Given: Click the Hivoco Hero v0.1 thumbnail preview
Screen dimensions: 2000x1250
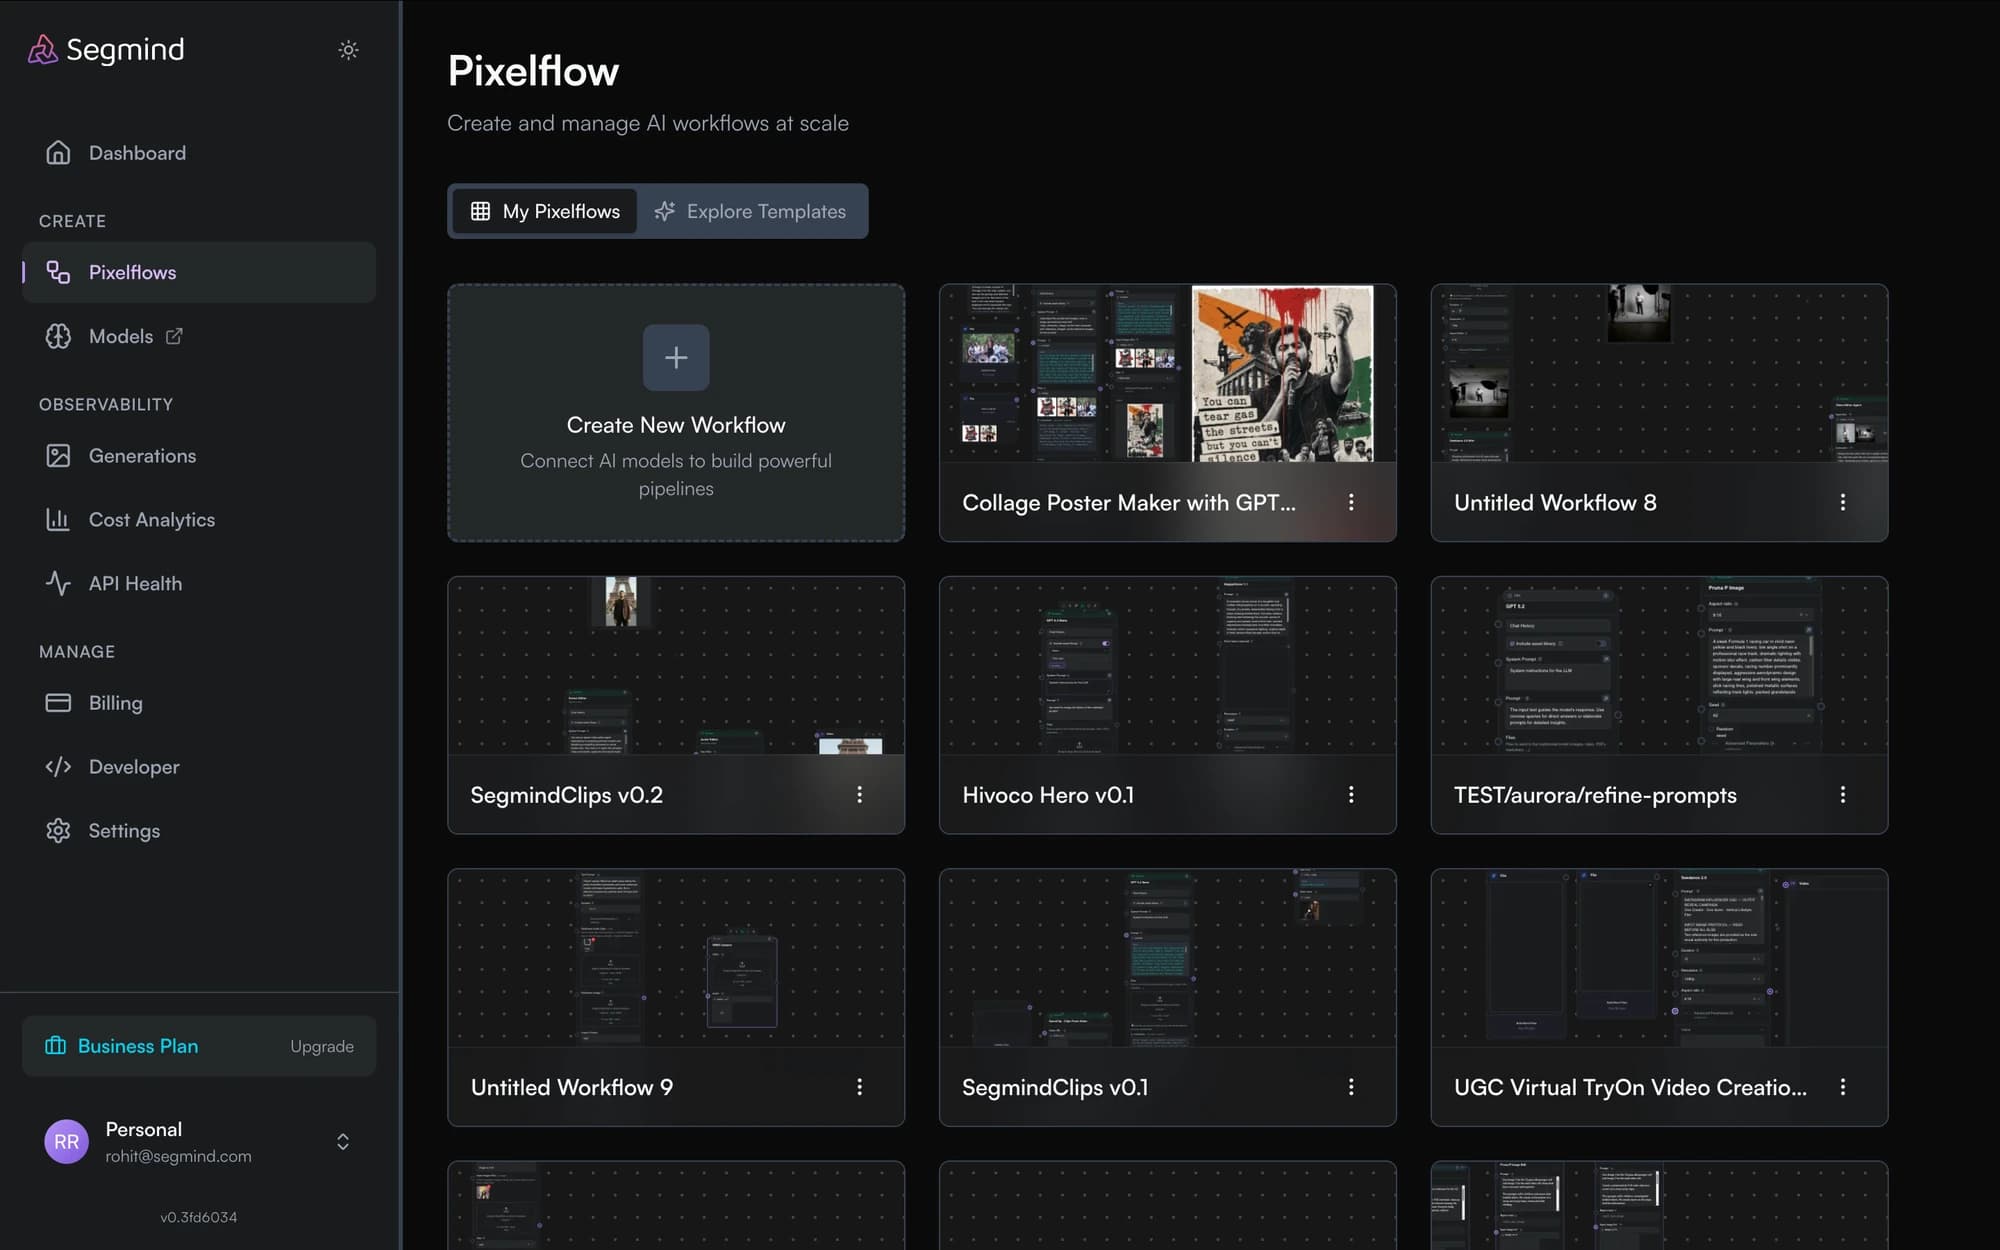Looking at the screenshot, I should [x=1167, y=665].
